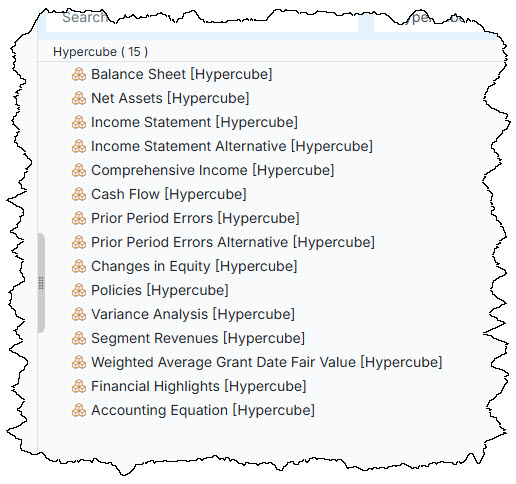Select Income Statement Alternative [Hypercube]
This screenshot has height=484, width=516.
pos(232,146)
